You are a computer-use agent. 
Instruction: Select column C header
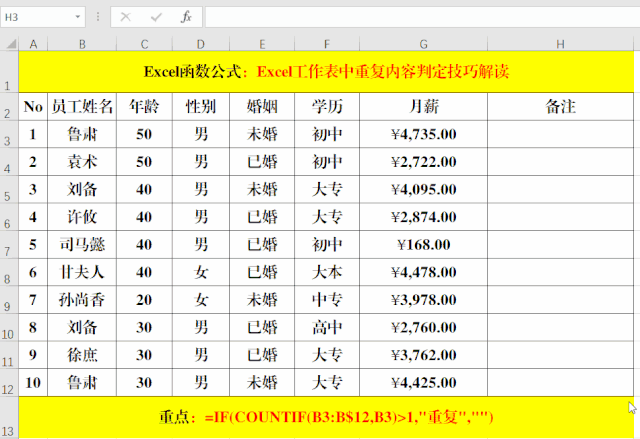click(144, 44)
